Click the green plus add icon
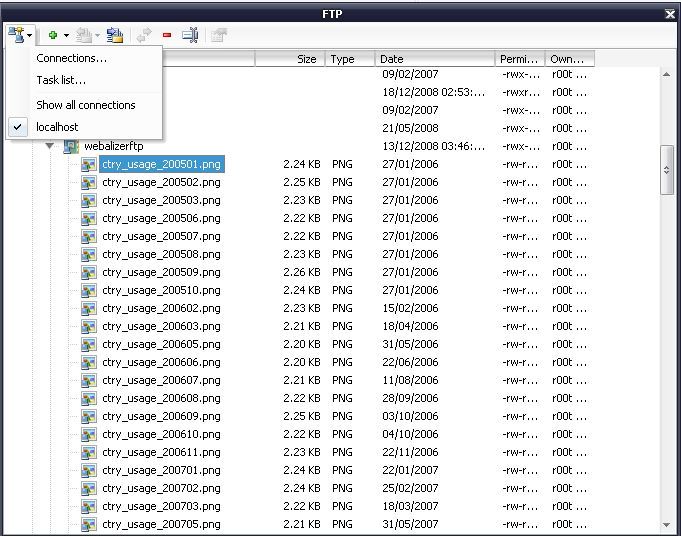The height and width of the screenshot is (536, 681). (x=53, y=35)
